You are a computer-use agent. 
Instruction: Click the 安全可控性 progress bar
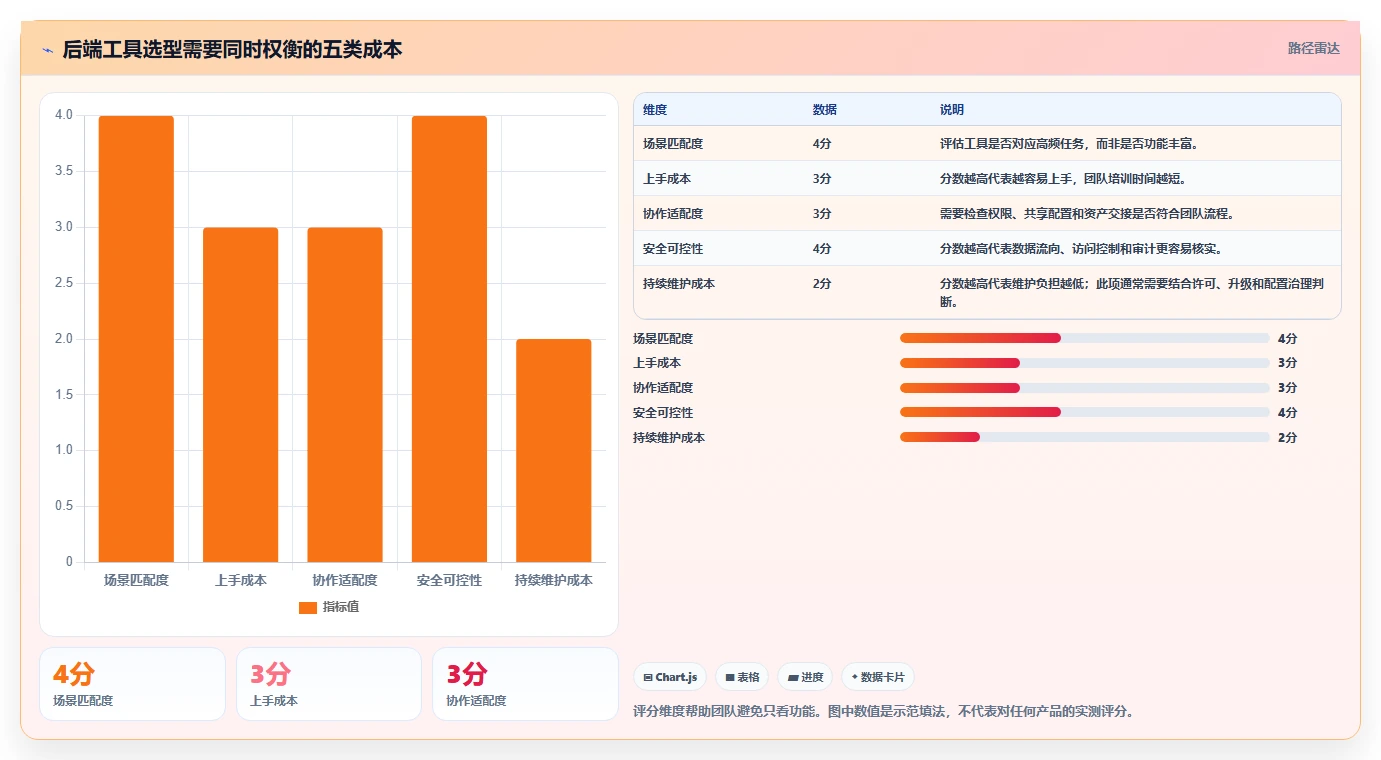click(x=1084, y=412)
